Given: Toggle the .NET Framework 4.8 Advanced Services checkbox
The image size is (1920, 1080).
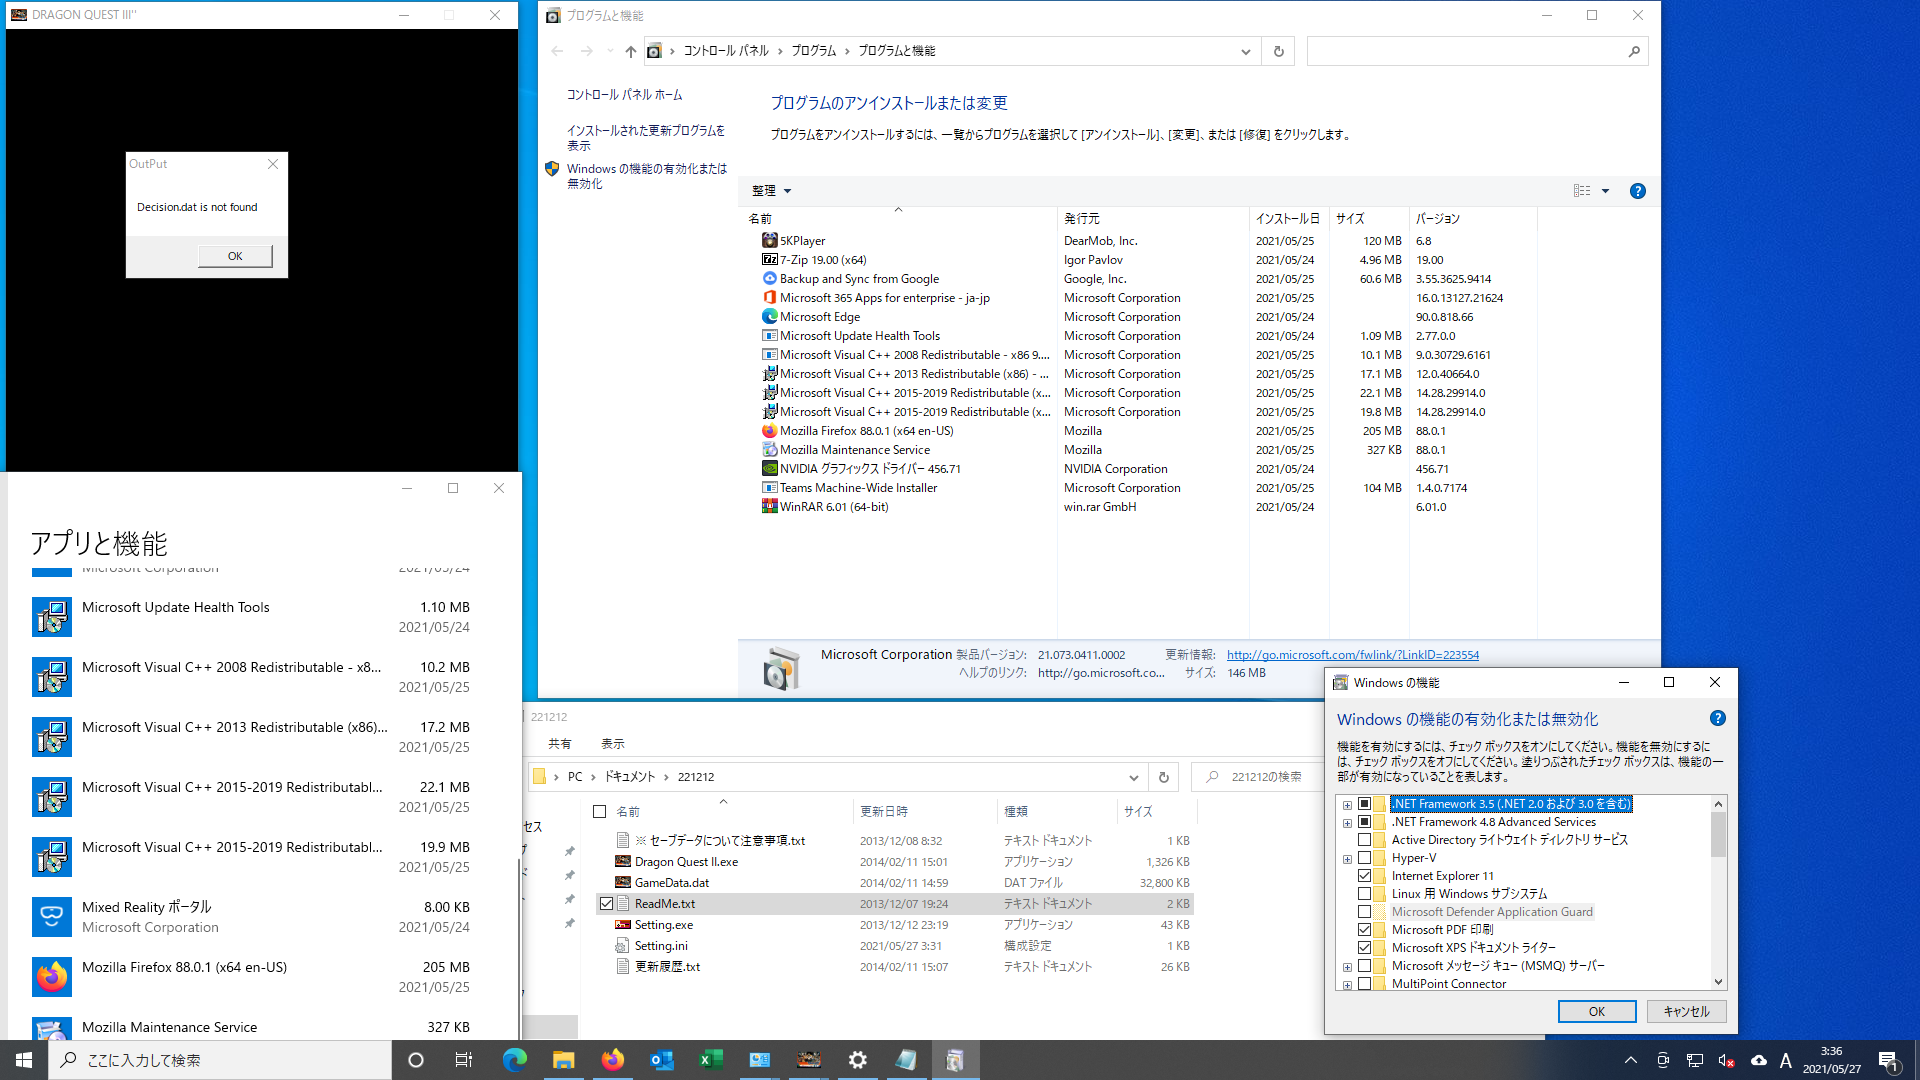Looking at the screenshot, I should pos(1364,822).
